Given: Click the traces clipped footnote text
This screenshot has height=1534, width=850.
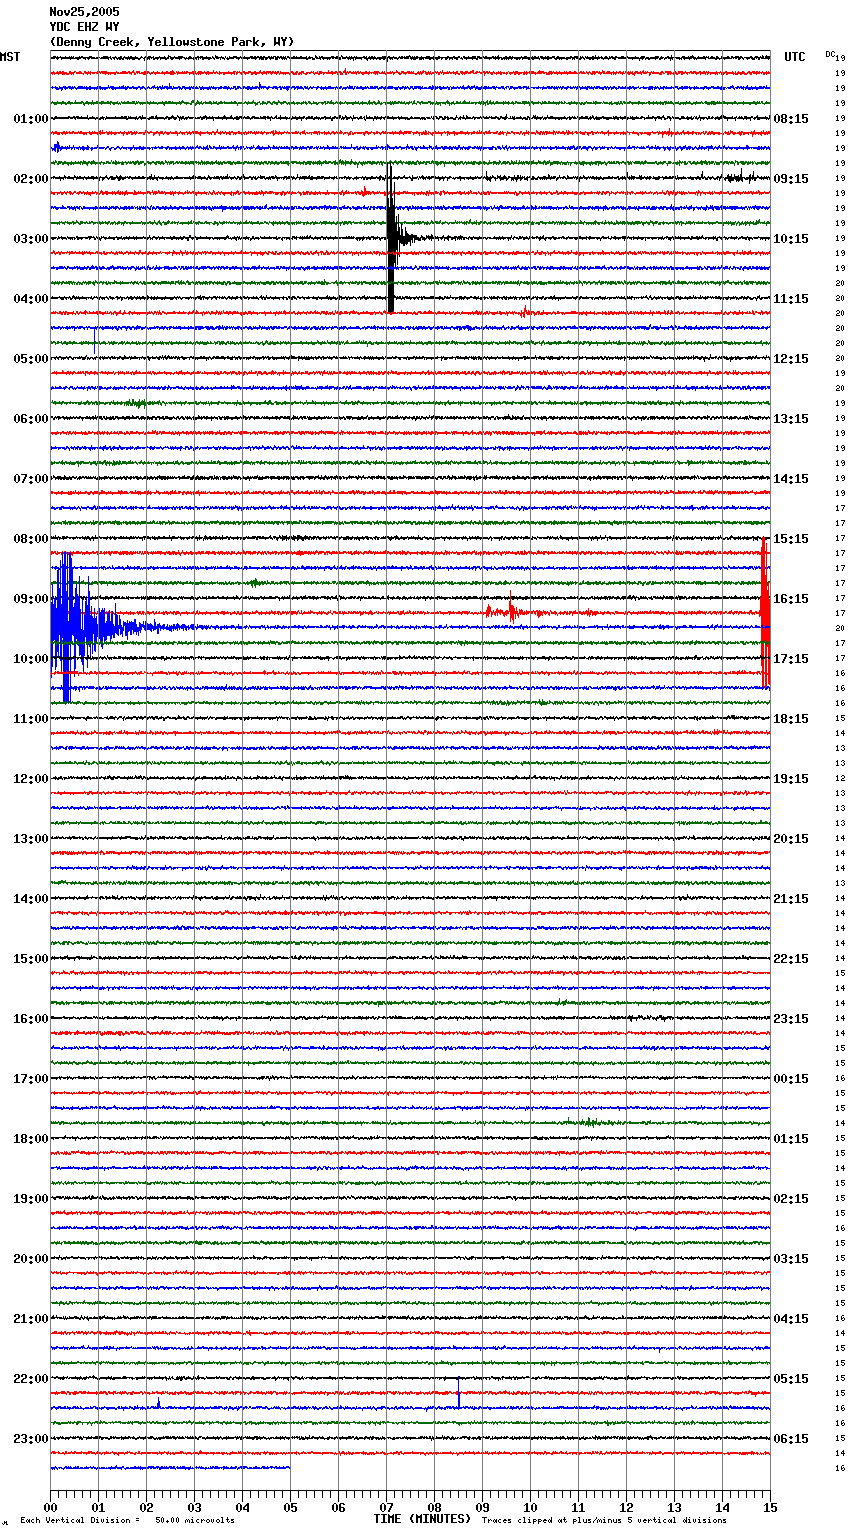Looking at the screenshot, I should pyautogui.click(x=604, y=1521).
